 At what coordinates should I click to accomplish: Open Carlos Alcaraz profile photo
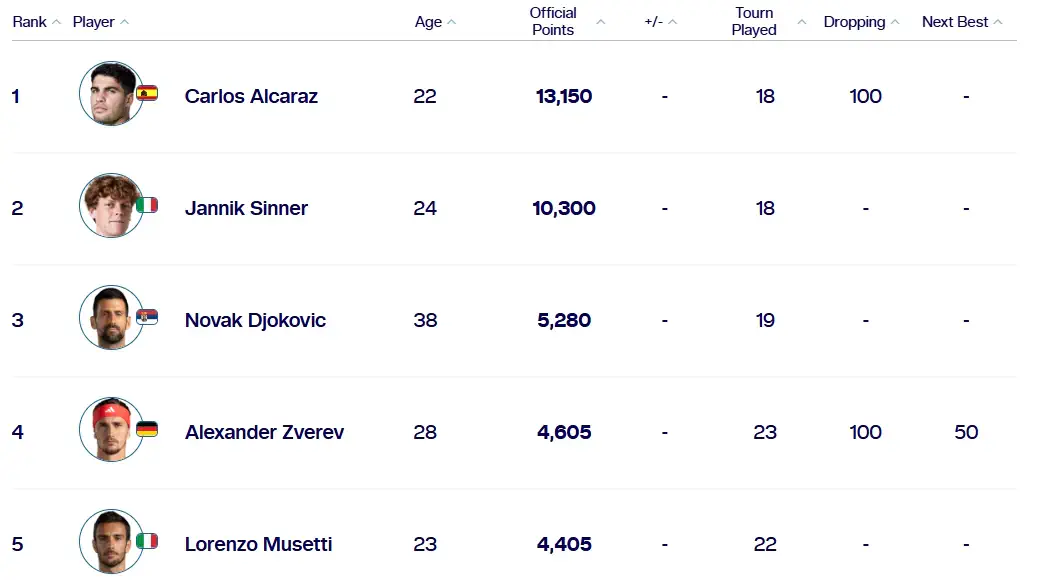point(111,93)
